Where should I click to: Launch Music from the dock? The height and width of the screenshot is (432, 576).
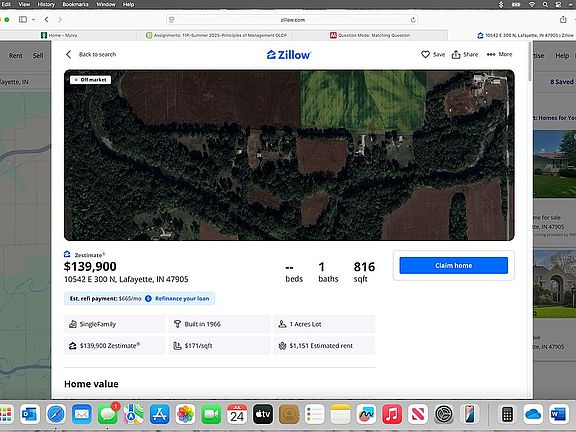click(392, 414)
